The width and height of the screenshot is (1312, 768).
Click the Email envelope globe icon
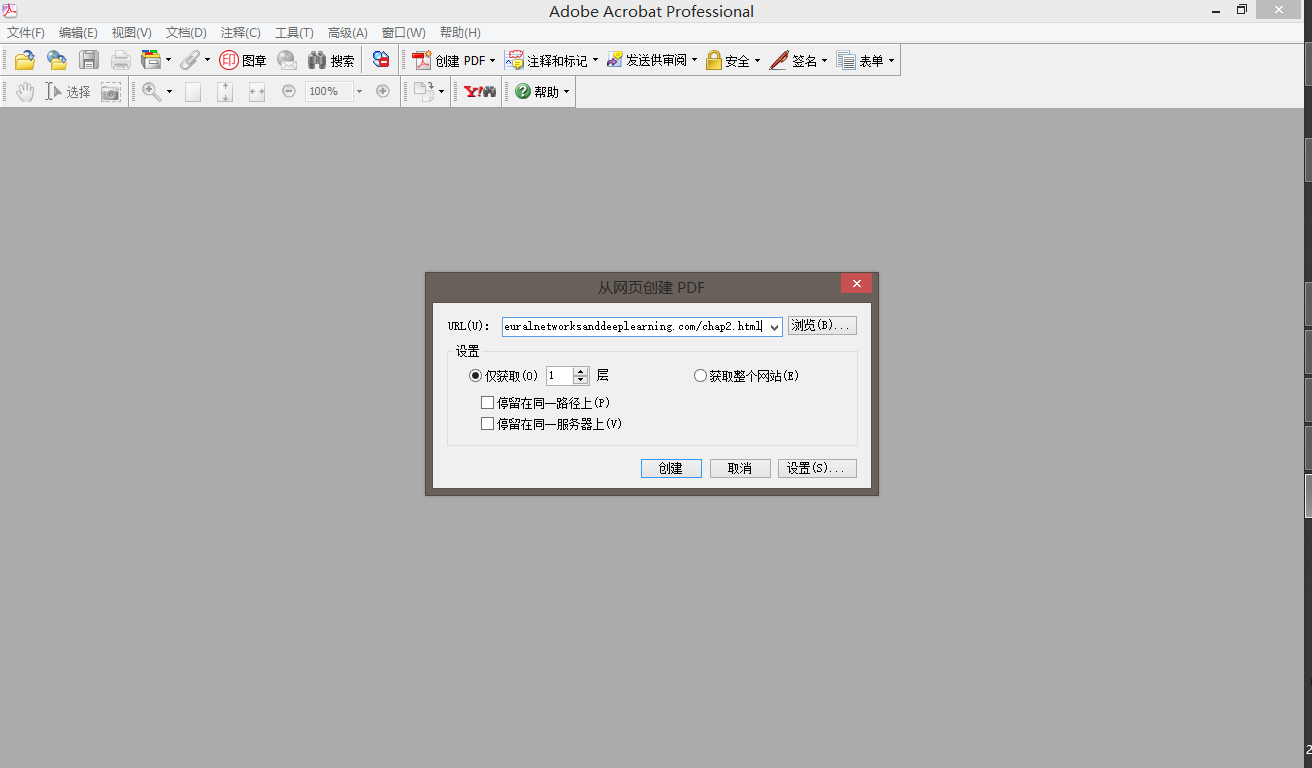pos(287,60)
